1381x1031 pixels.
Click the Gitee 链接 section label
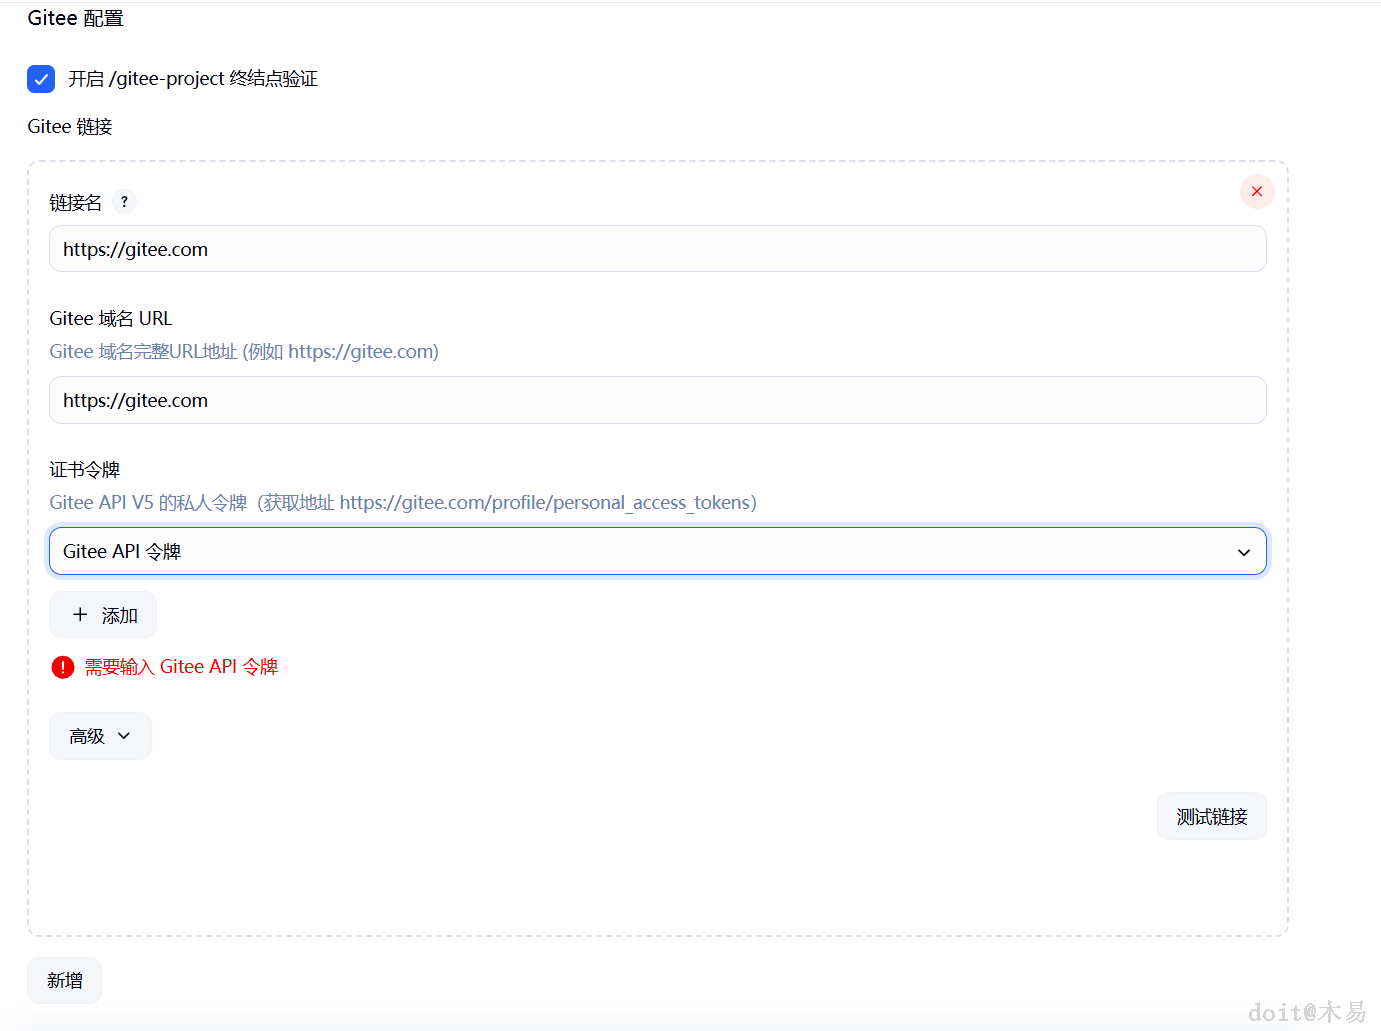[70, 127]
